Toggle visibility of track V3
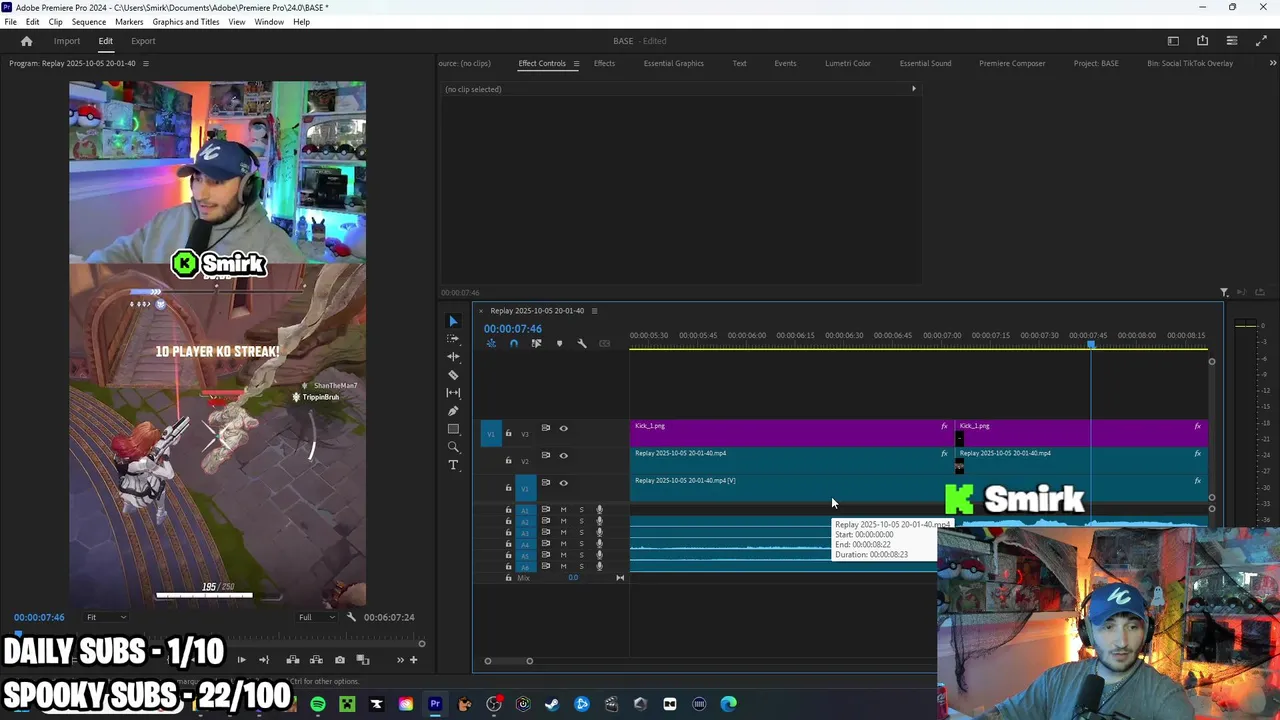Viewport: 1280px width, 720px height. click(563, 428)
